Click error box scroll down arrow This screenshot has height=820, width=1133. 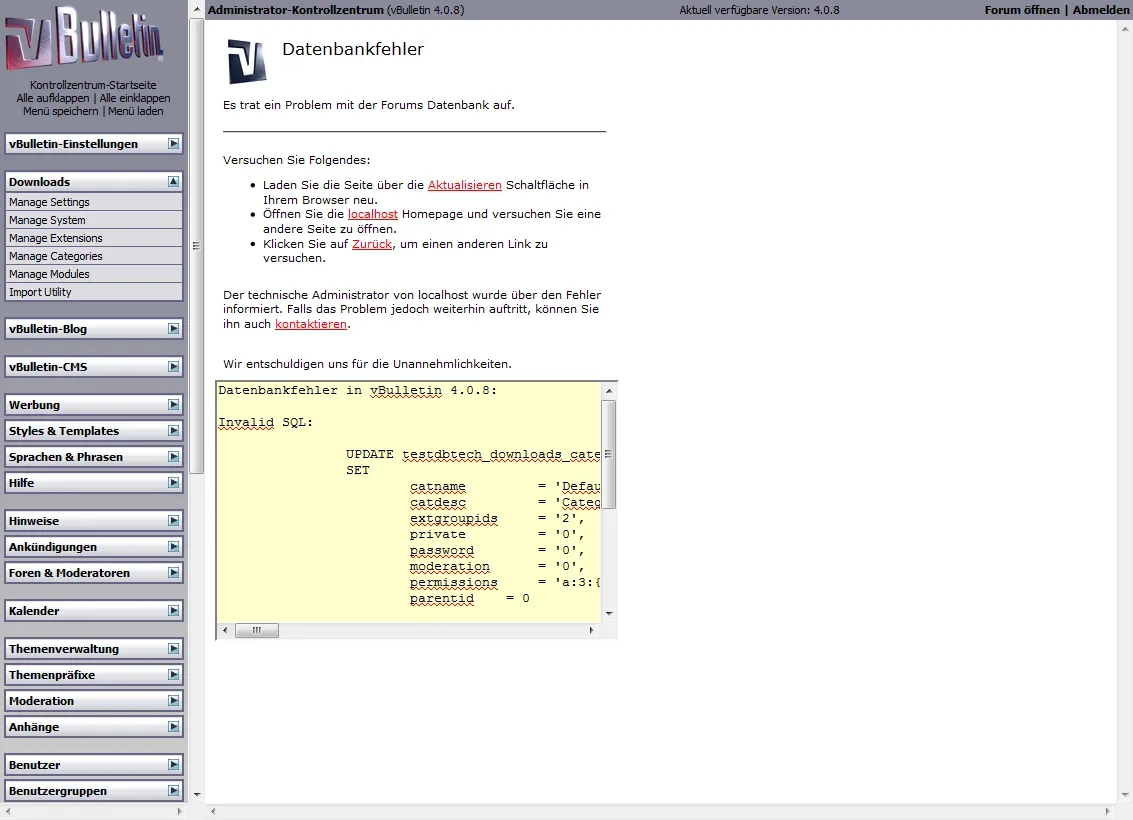coord(609,613)
